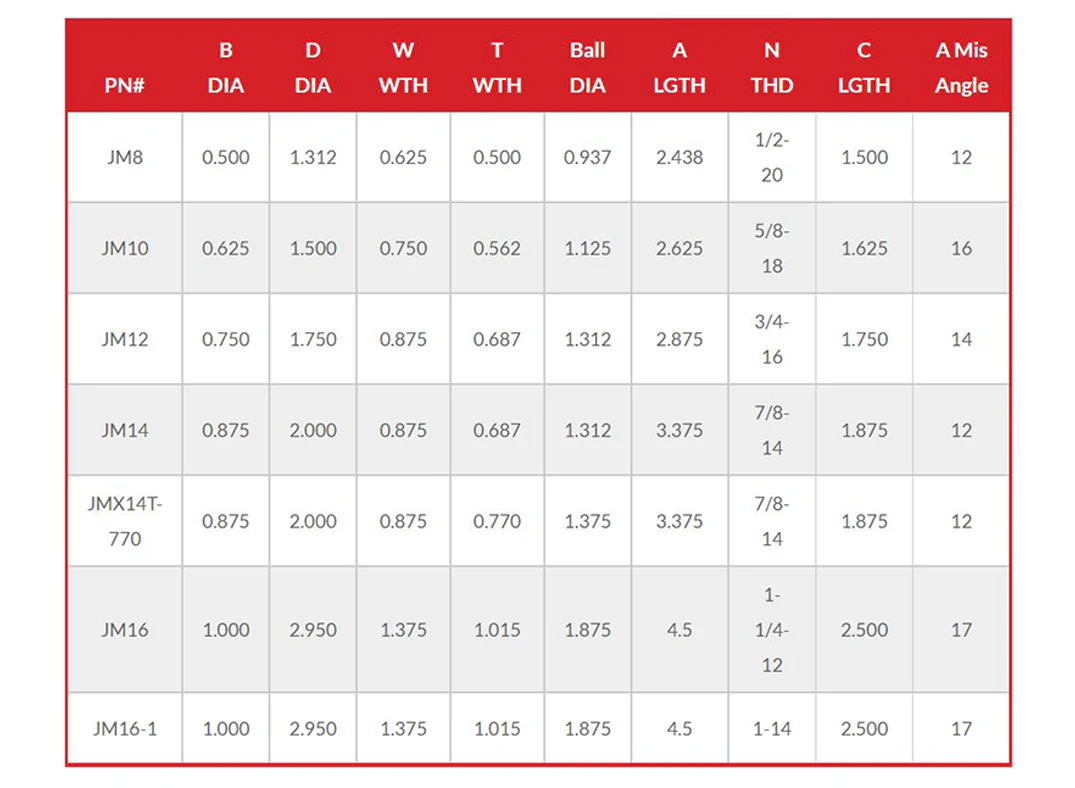This screenshot has width=1075, height=788.
Task: Click the C LGTH column header
Action: (x=864, y=67)
